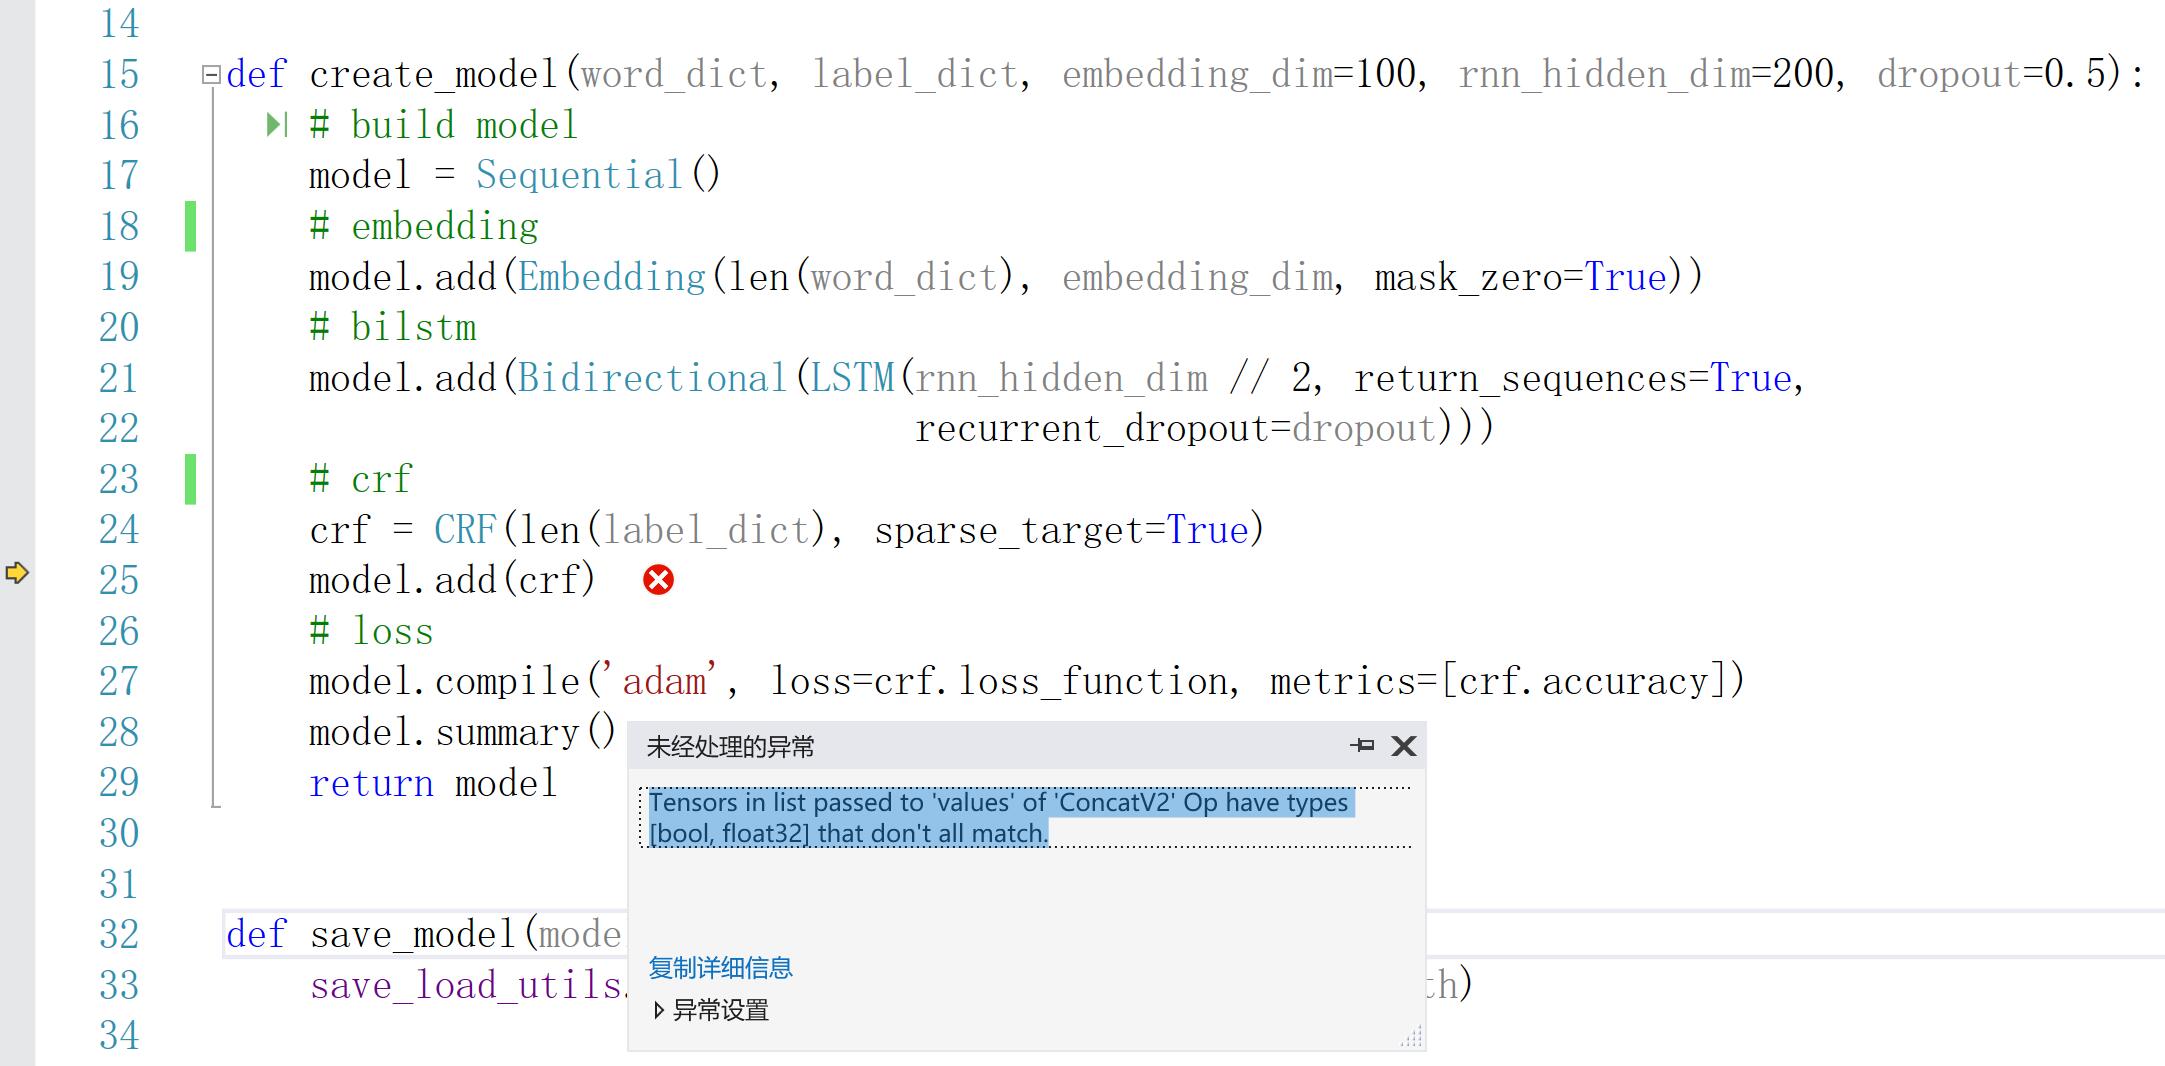2165x1066 pixels.
Task: Click dropout=0.5 parameter in function signature
Action: point(1991,75)
